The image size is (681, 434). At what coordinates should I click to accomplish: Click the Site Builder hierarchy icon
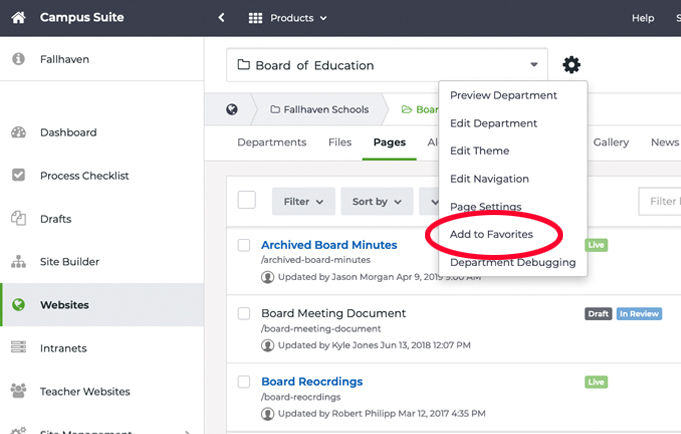click(x=18, y=262)
